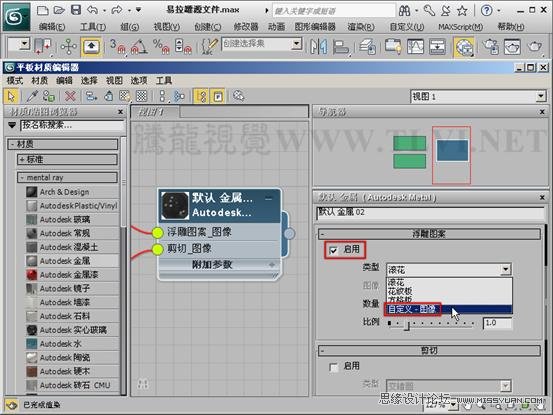The width and height of the screenshot is (553, 415).
Task: Click the binoculars search icon
Action: 405,11
